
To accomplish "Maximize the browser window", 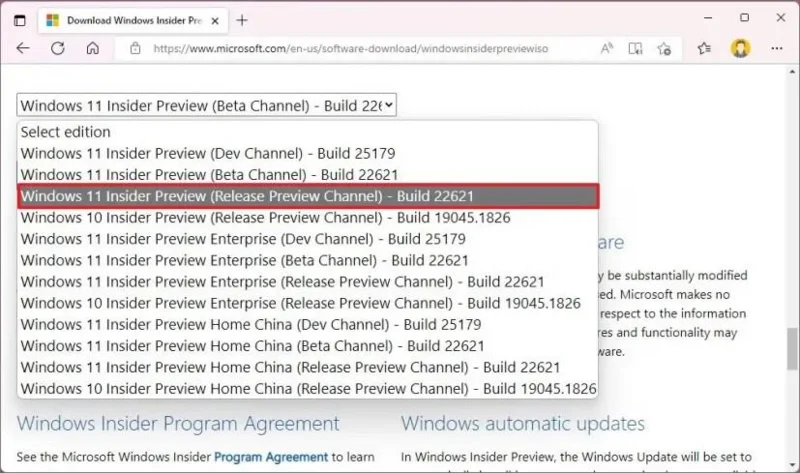I will (x=744, y=18).
